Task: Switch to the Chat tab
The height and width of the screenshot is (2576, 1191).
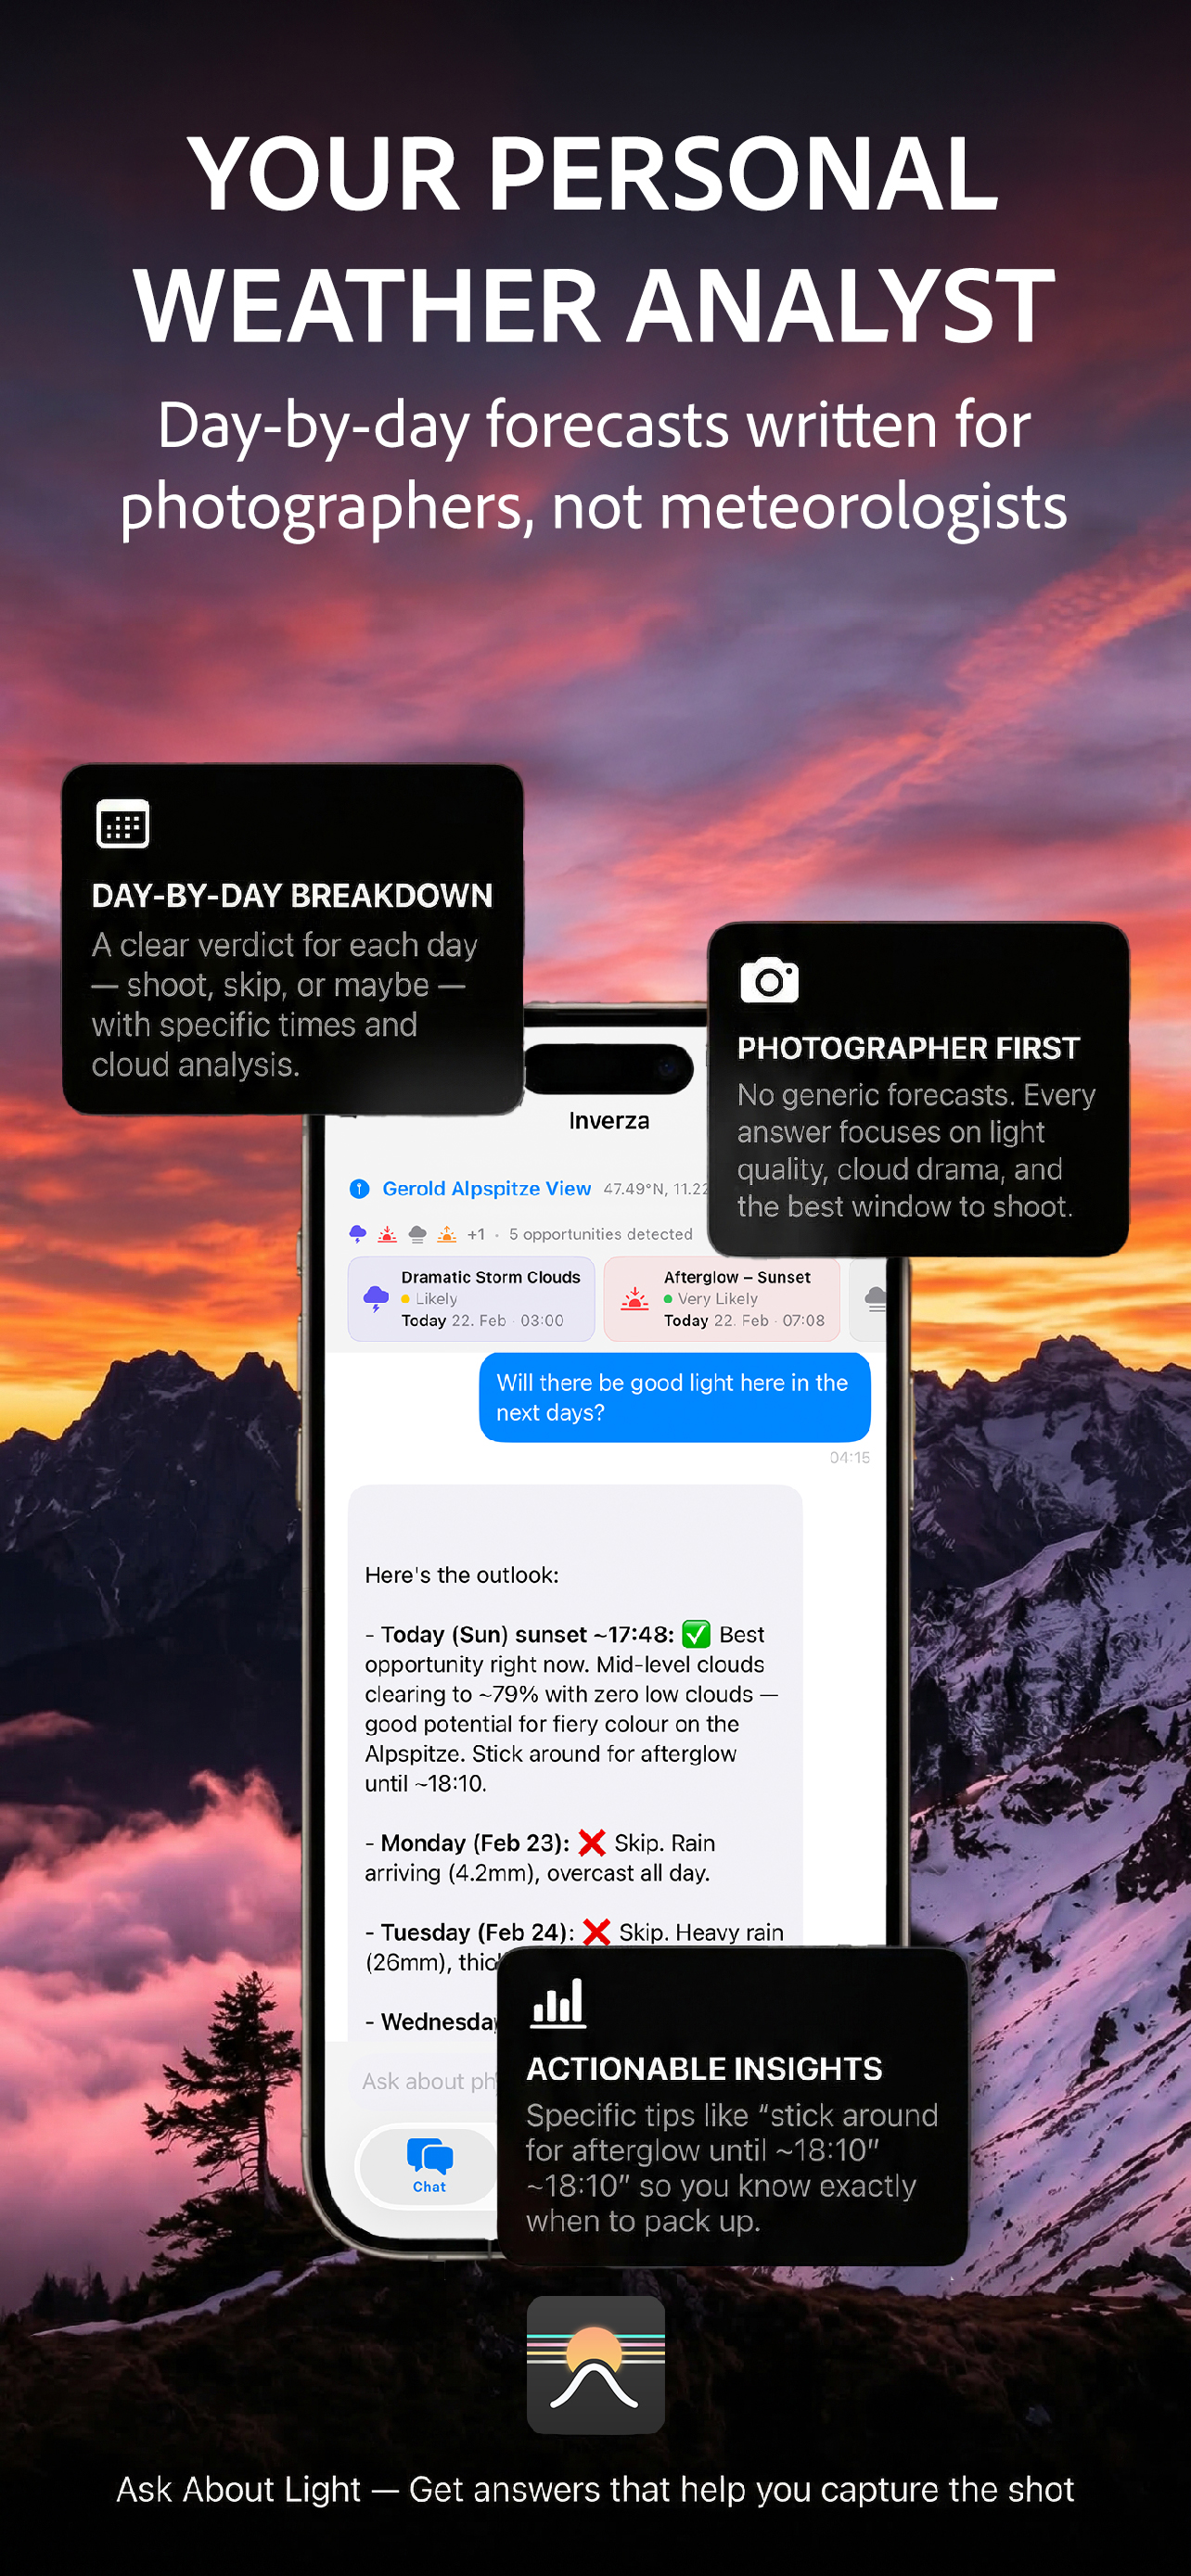Action: click(429, 2165)
